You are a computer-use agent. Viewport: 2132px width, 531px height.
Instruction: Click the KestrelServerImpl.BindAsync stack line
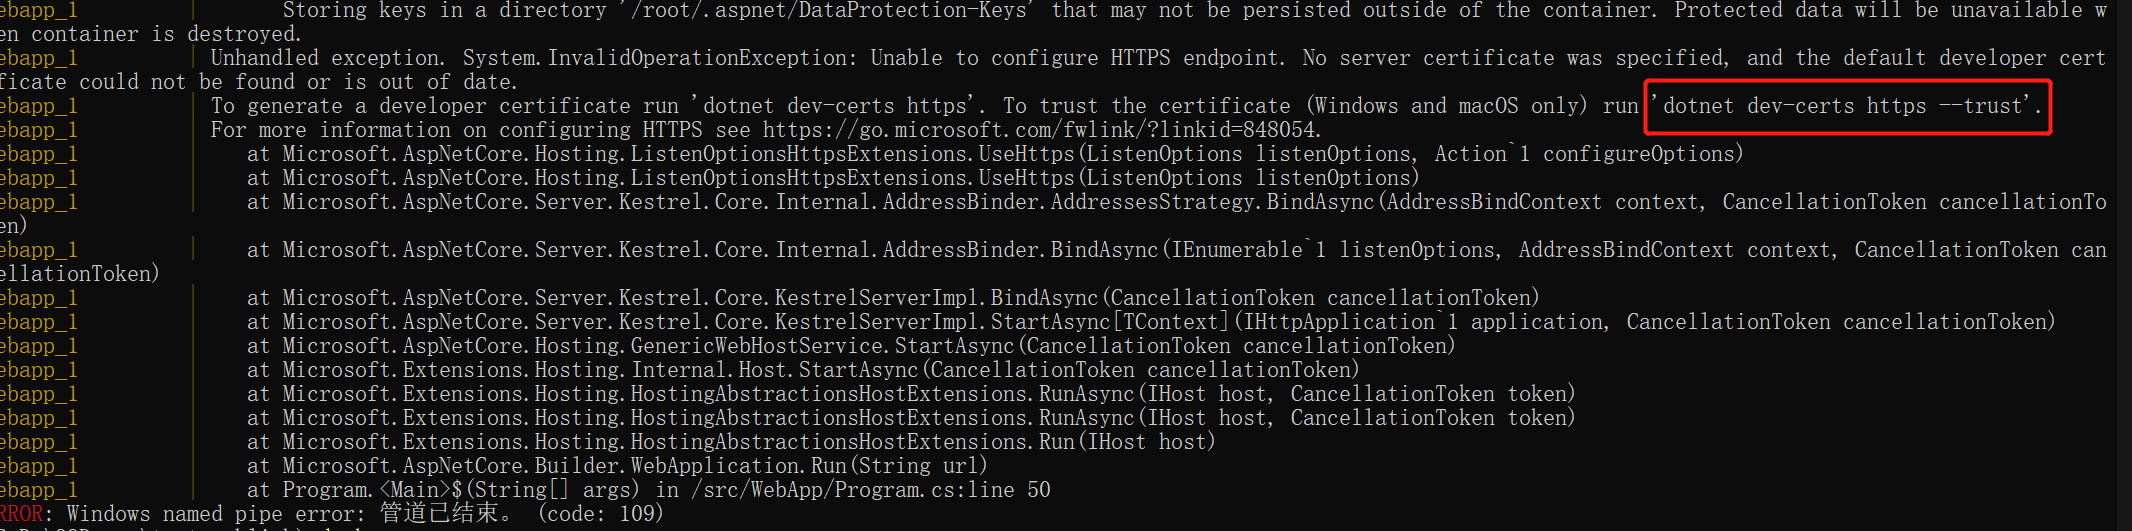click(x=893, y=298)
